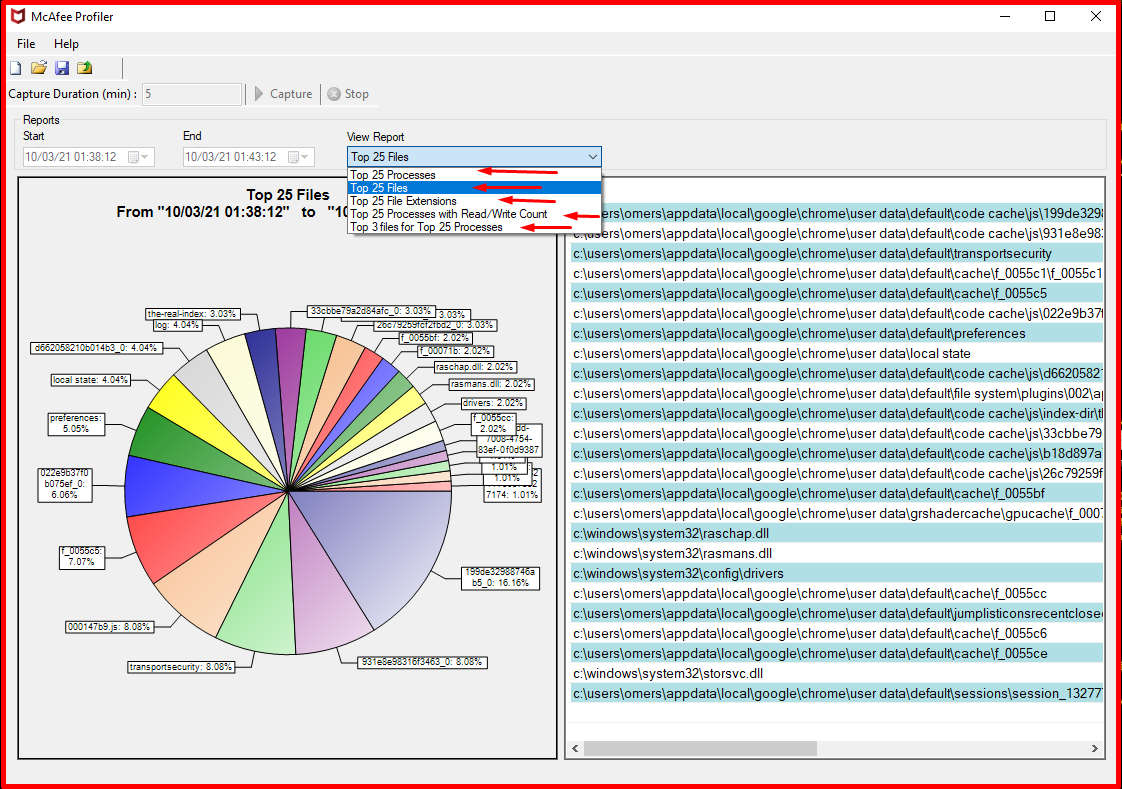Select list row ending code cache\js\26c79259f

click(x=836, y=474)
